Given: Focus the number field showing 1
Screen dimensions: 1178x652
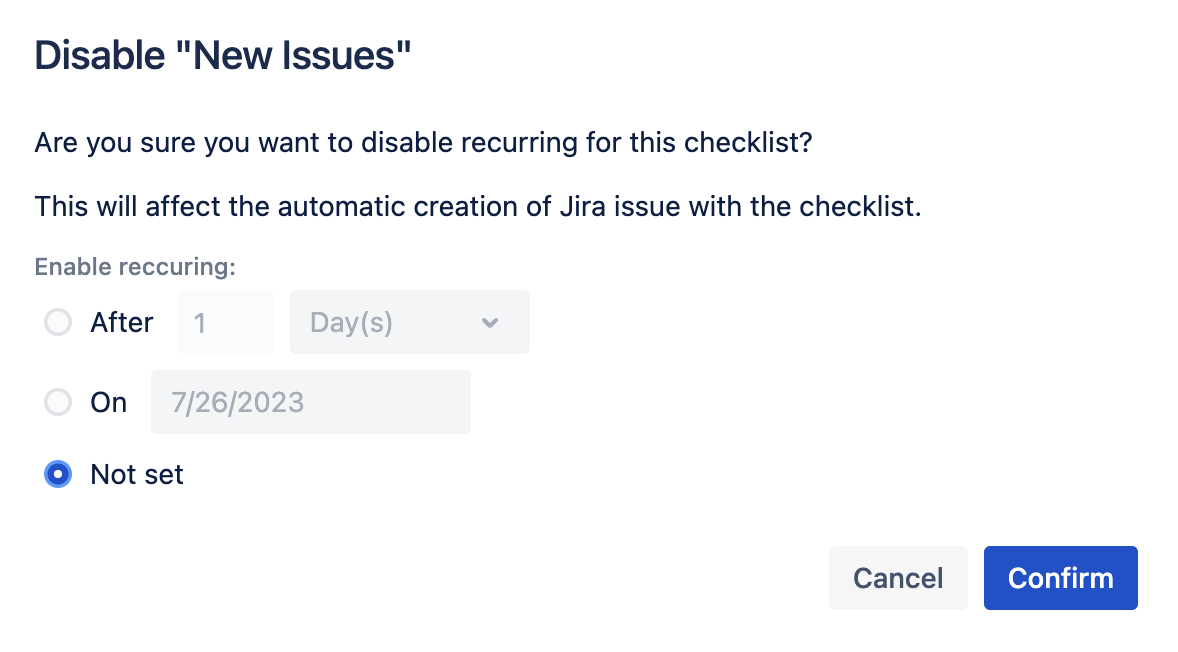Looking at the screenshot, I should tap(226, 323).
